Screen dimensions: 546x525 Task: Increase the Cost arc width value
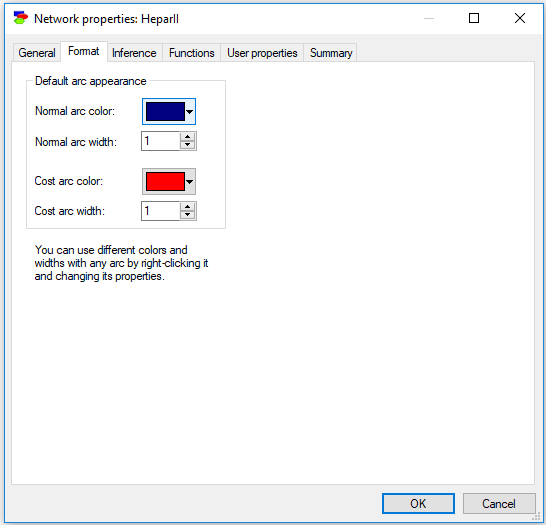tap(188, 207)
